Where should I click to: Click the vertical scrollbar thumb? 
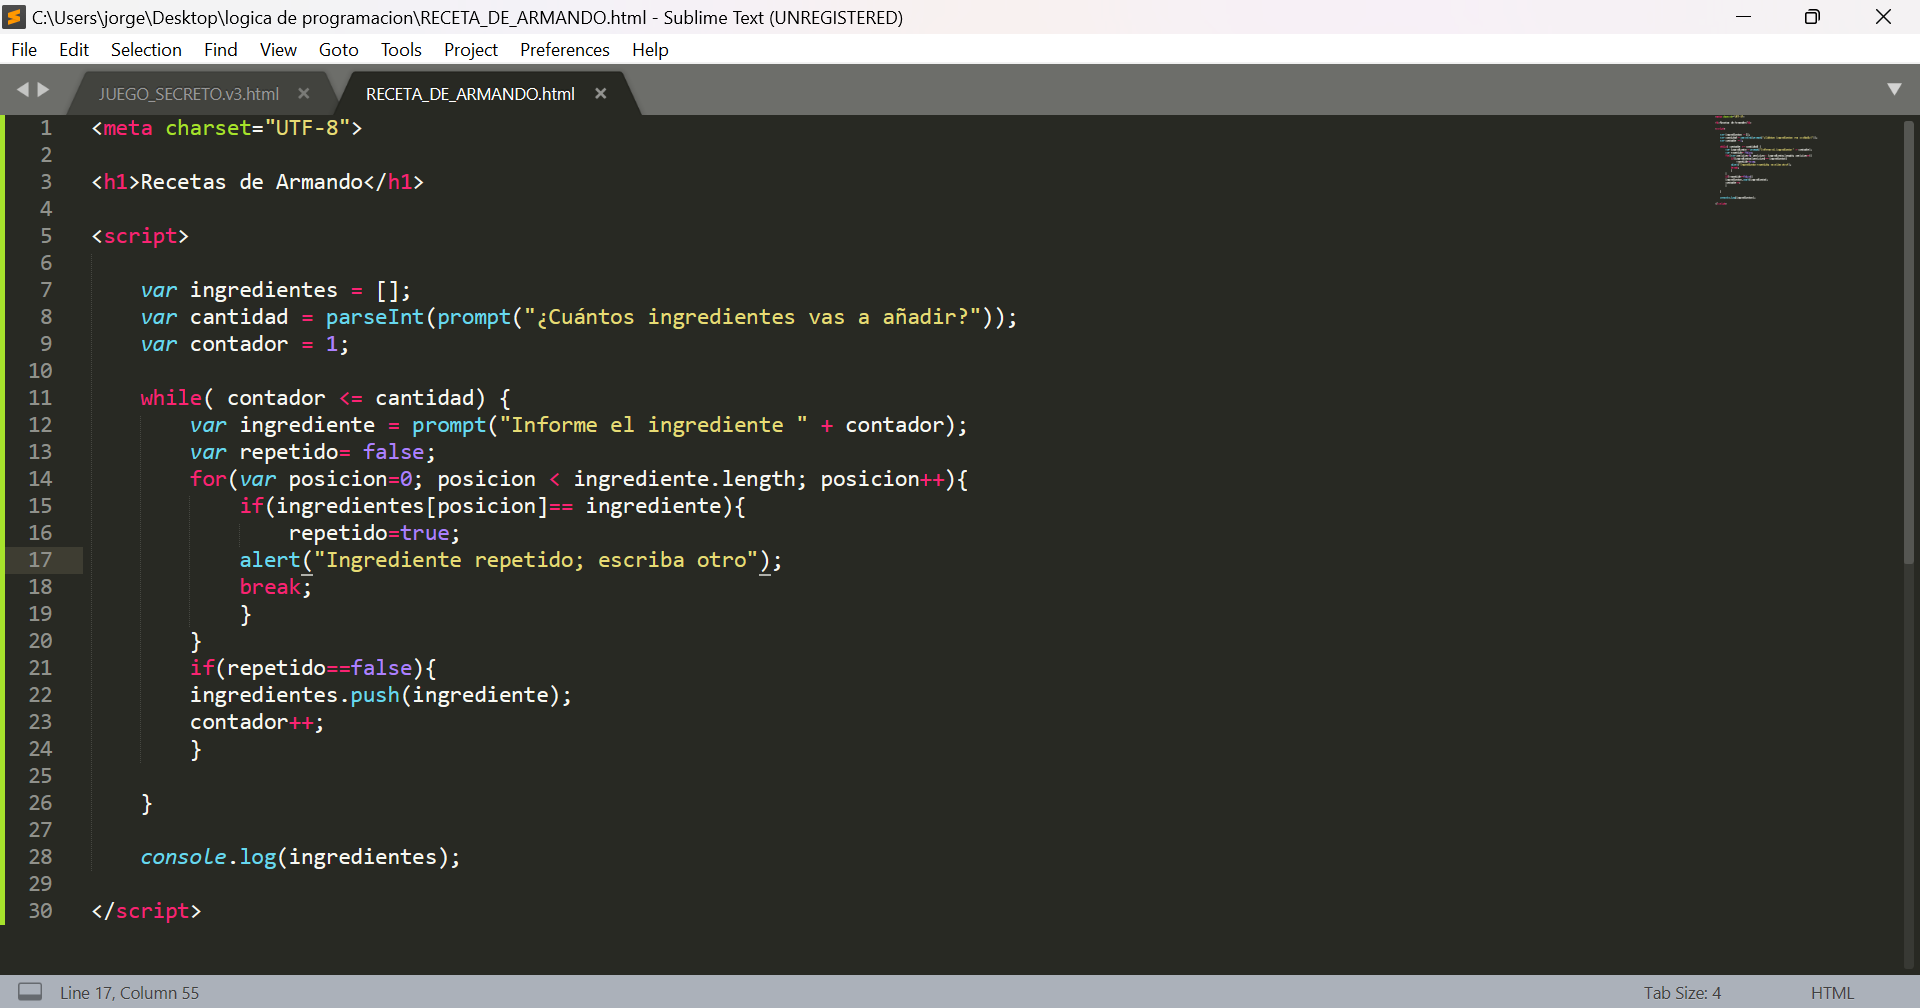tap(1908, 340)
